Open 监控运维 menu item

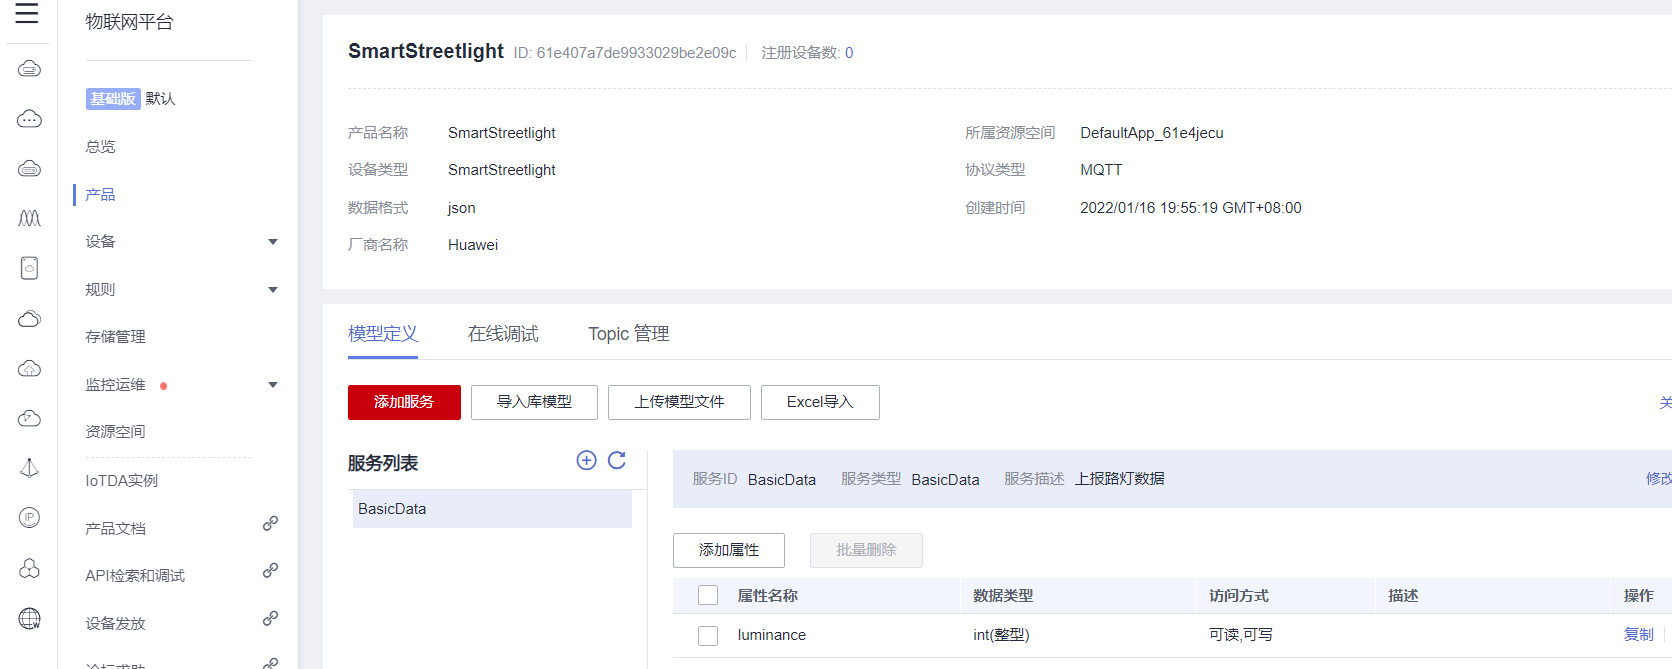tap(115, 385)
